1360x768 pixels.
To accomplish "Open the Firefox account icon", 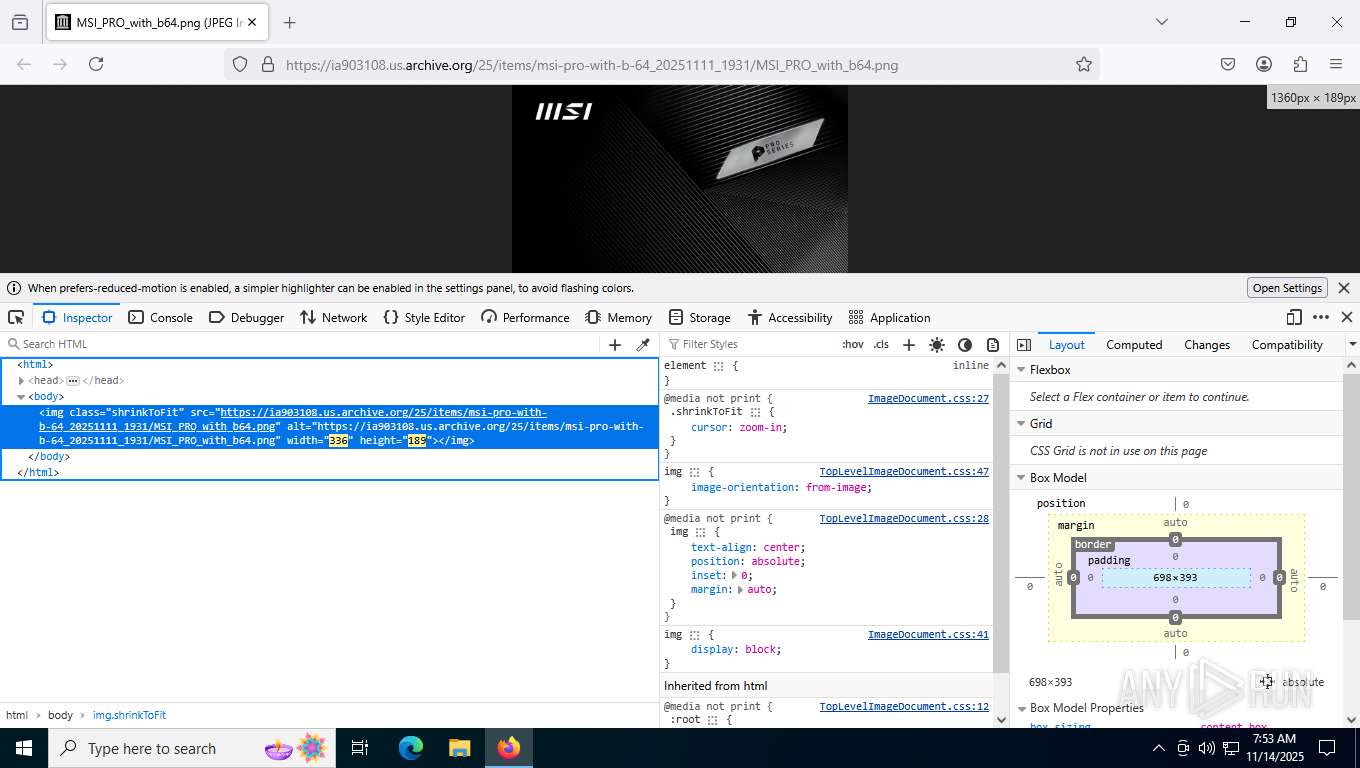I will pos(1264,64).
